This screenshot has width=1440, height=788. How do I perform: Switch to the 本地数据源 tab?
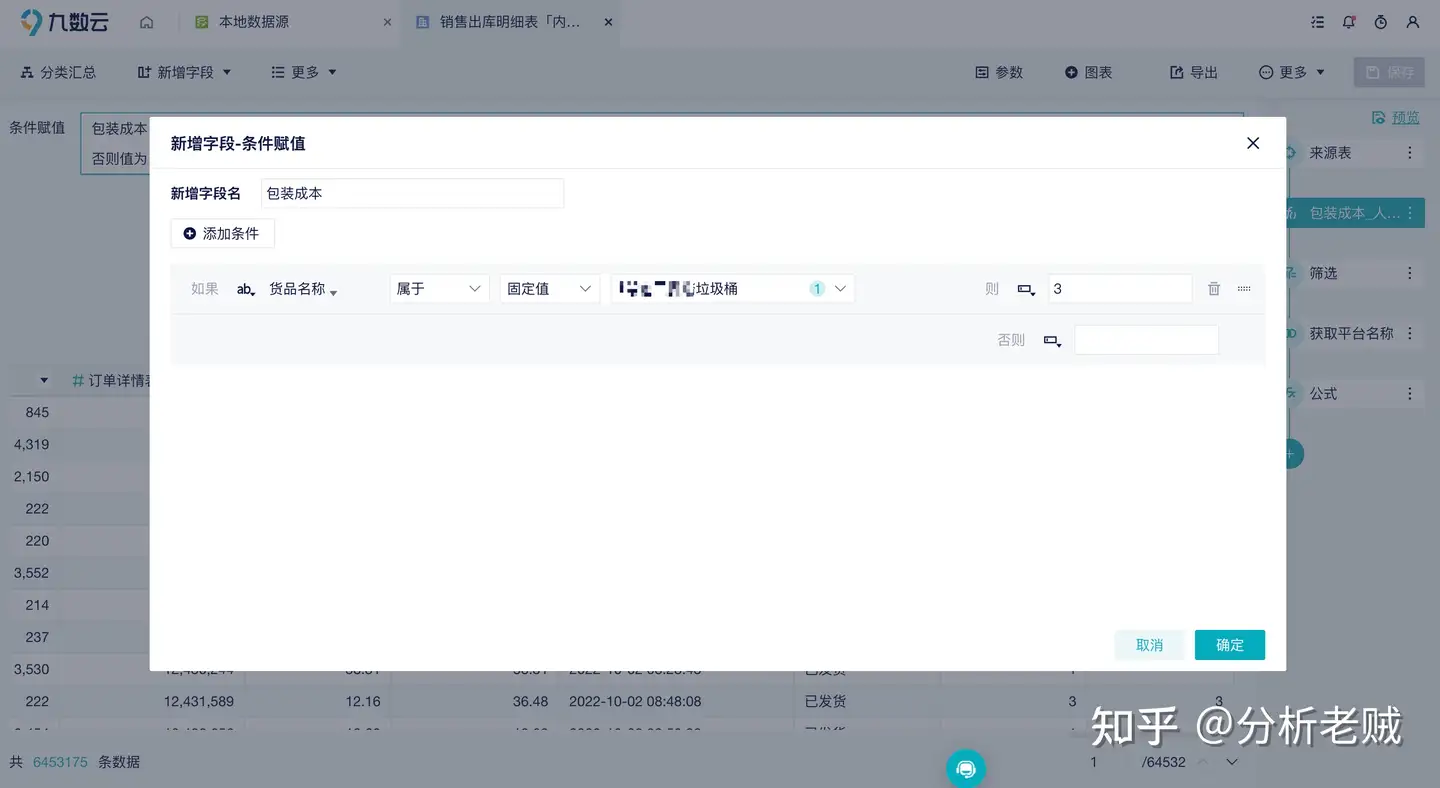(254, 22)
